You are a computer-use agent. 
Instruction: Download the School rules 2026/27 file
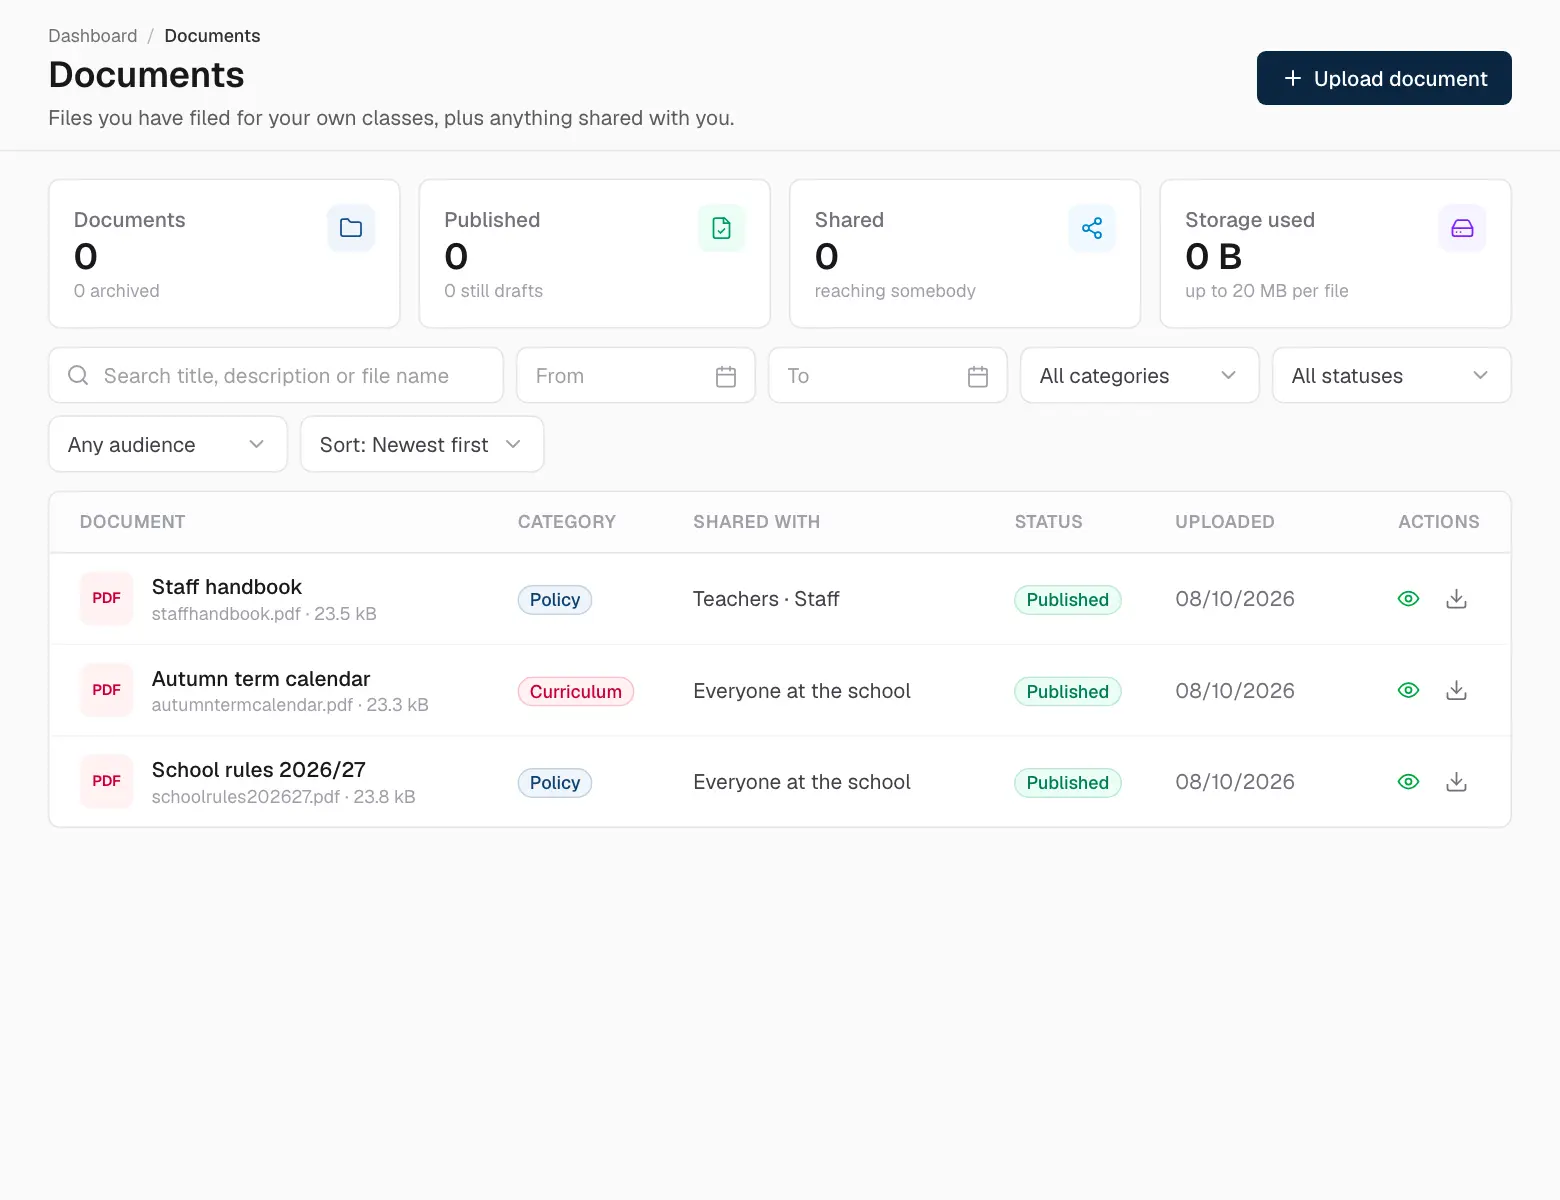tap(1457, 782)
